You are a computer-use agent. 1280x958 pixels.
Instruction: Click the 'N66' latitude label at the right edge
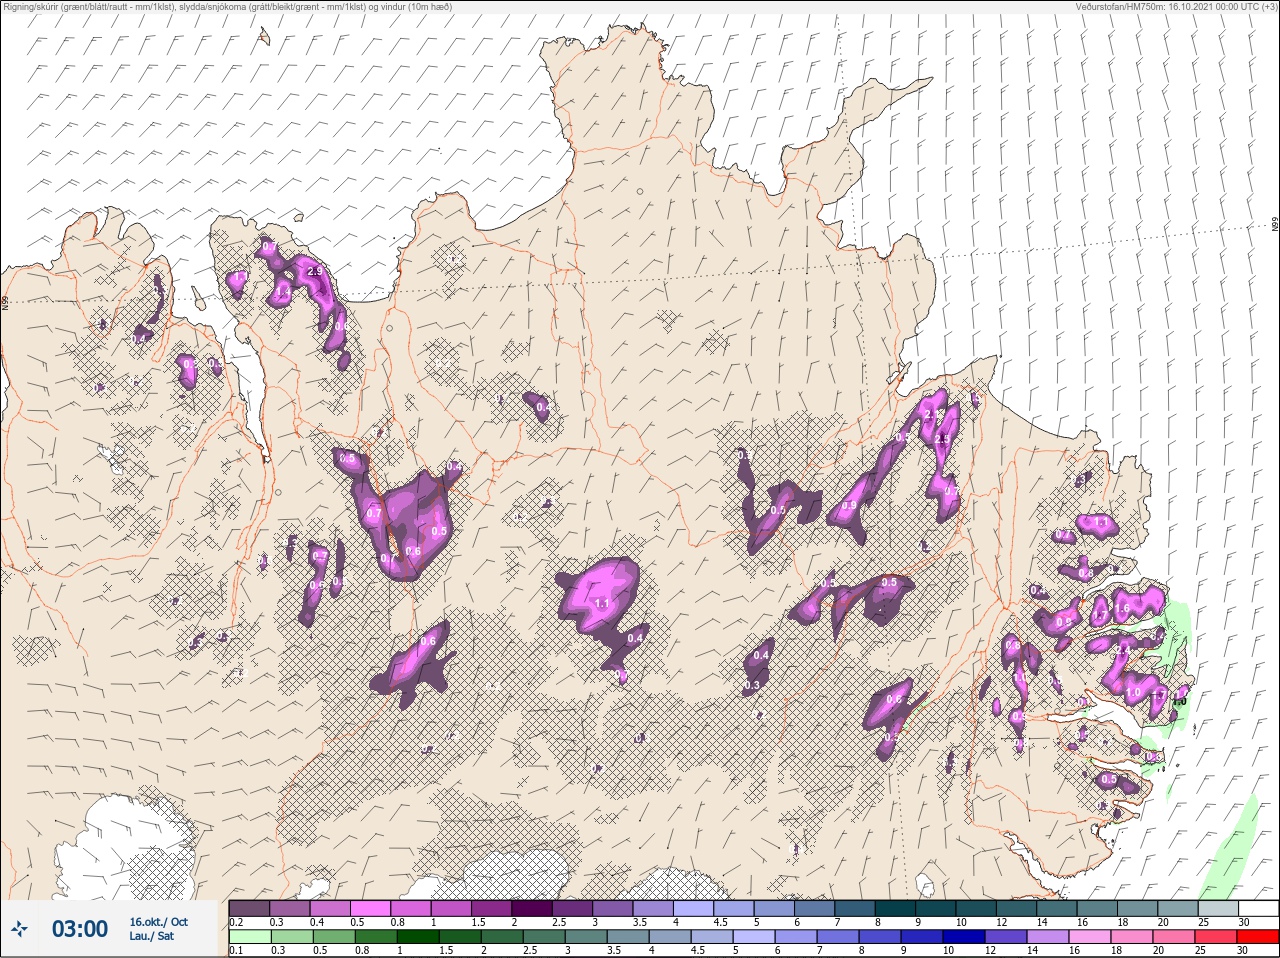[1275, 226]
